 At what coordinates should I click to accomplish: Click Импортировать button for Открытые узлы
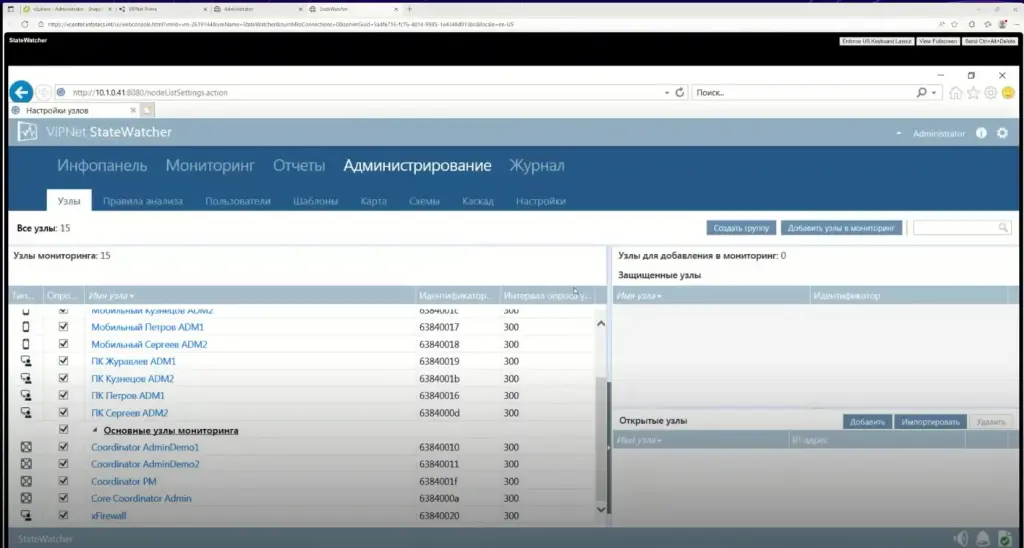click(931, 422)
